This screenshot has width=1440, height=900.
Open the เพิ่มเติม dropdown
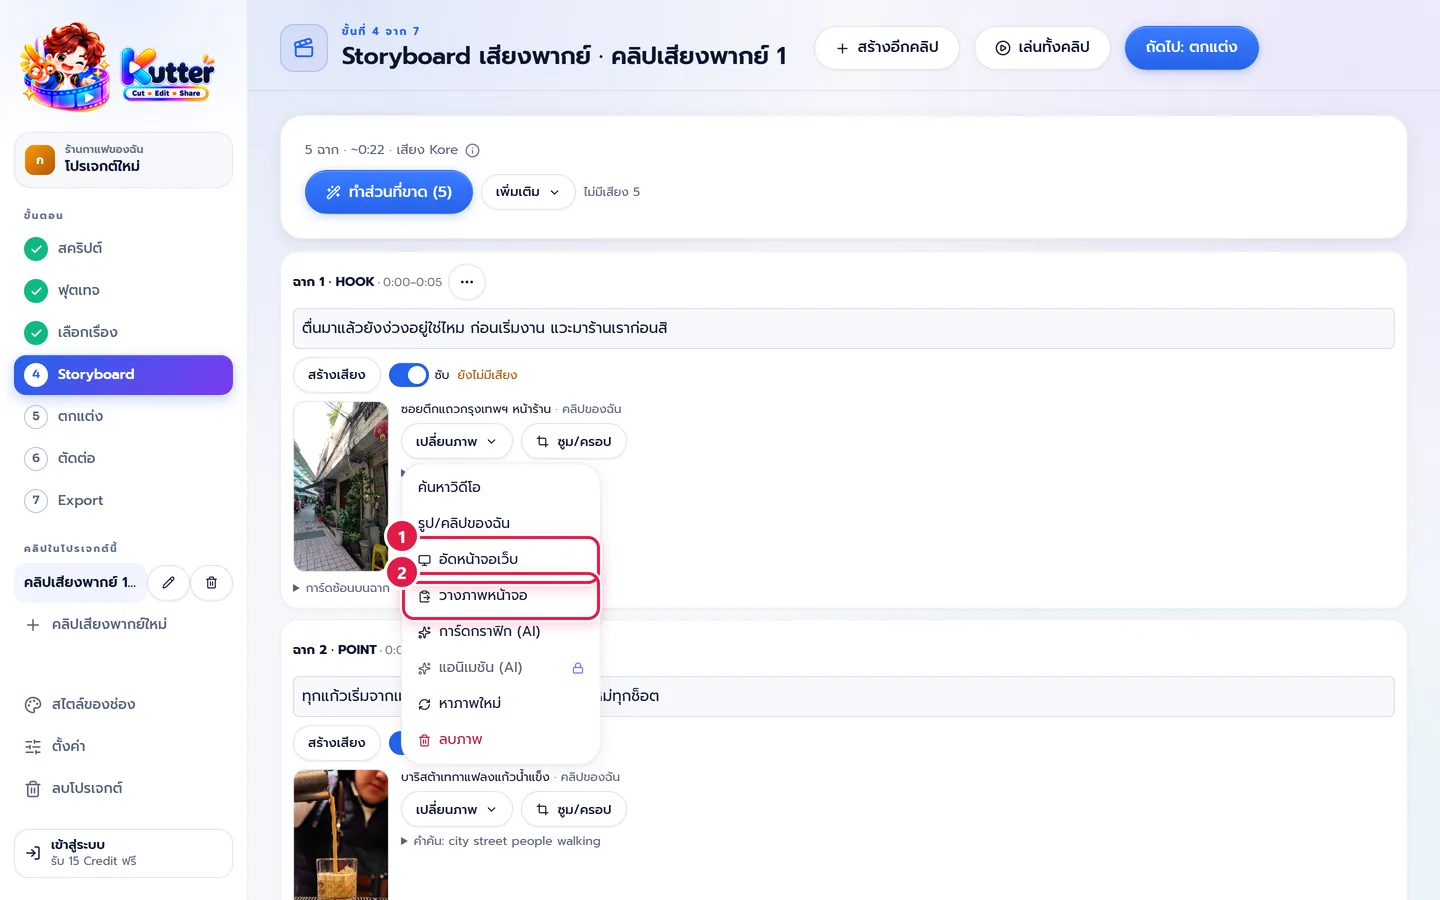(528, 192)
